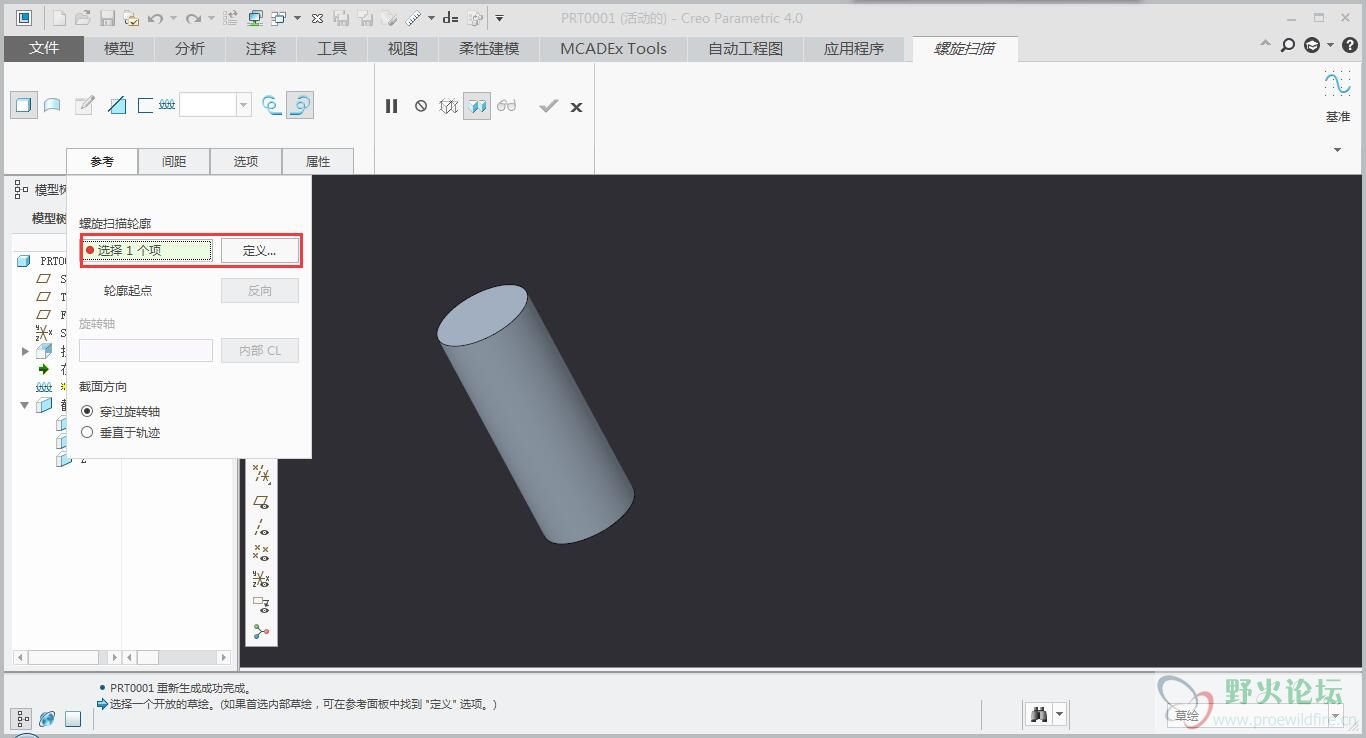Select the surface sweep option icon
This screenshot has width=1366, height=738.
tap(53, 105)
